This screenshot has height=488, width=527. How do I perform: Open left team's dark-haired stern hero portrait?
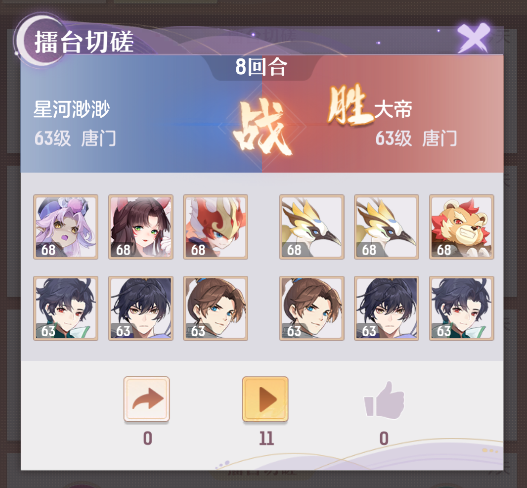(x=140, y=309)
